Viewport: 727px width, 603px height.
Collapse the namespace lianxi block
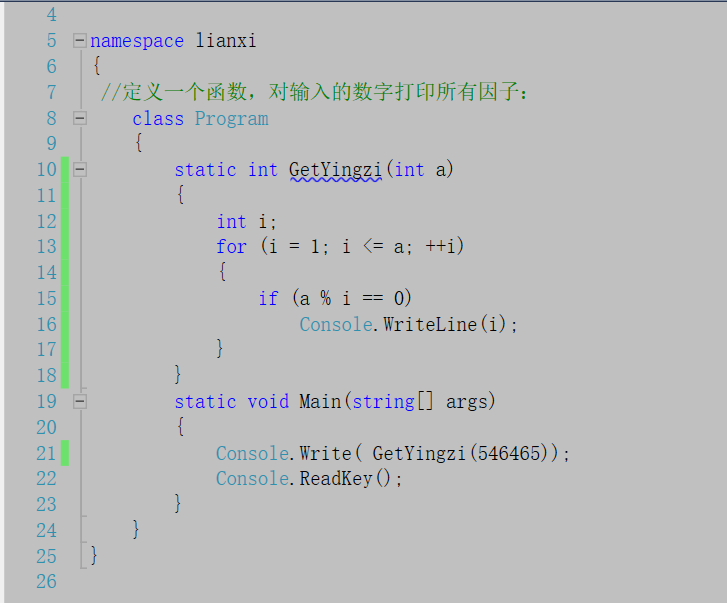click(x=80, y=41)
